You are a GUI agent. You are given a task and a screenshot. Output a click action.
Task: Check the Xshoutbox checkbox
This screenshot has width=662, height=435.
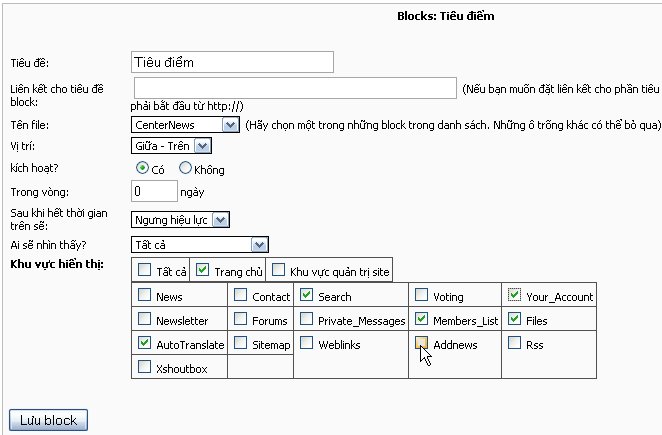144,366
